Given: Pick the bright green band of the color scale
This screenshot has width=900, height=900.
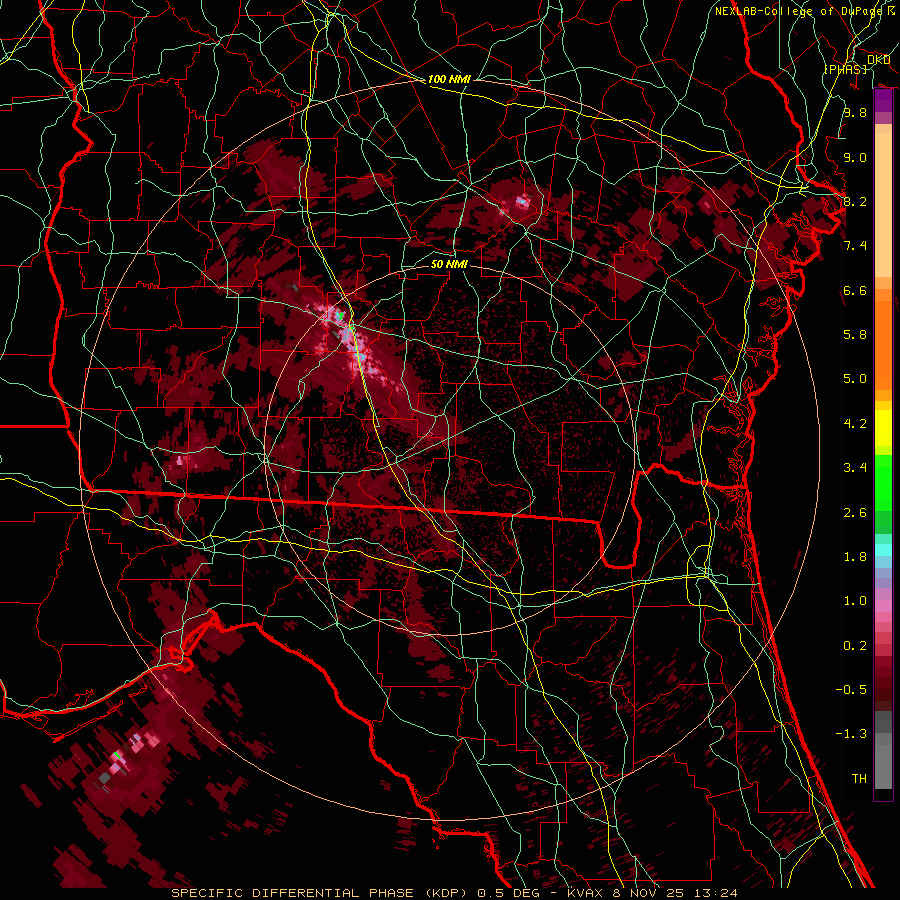Looking at the screenshot, I should click(883, 483).
